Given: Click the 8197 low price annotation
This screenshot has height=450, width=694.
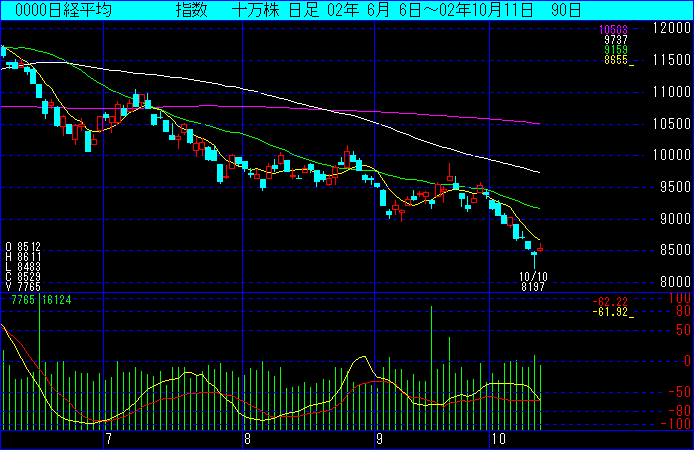Looking at the screenshot, I should (x=533, y=287).
